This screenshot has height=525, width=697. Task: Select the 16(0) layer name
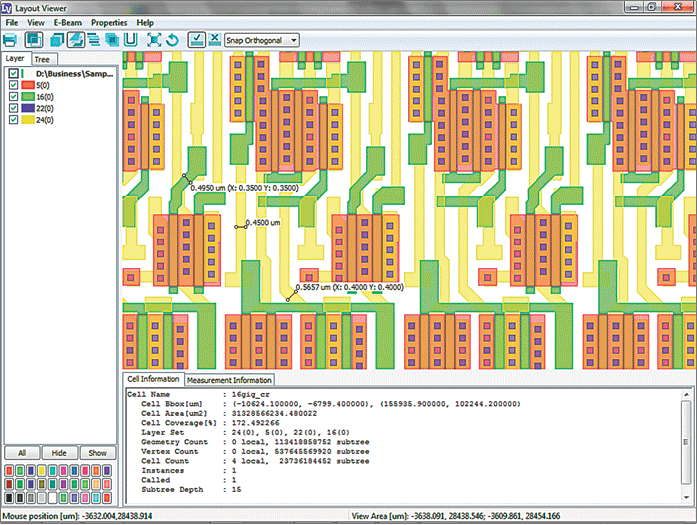(44, 96)
